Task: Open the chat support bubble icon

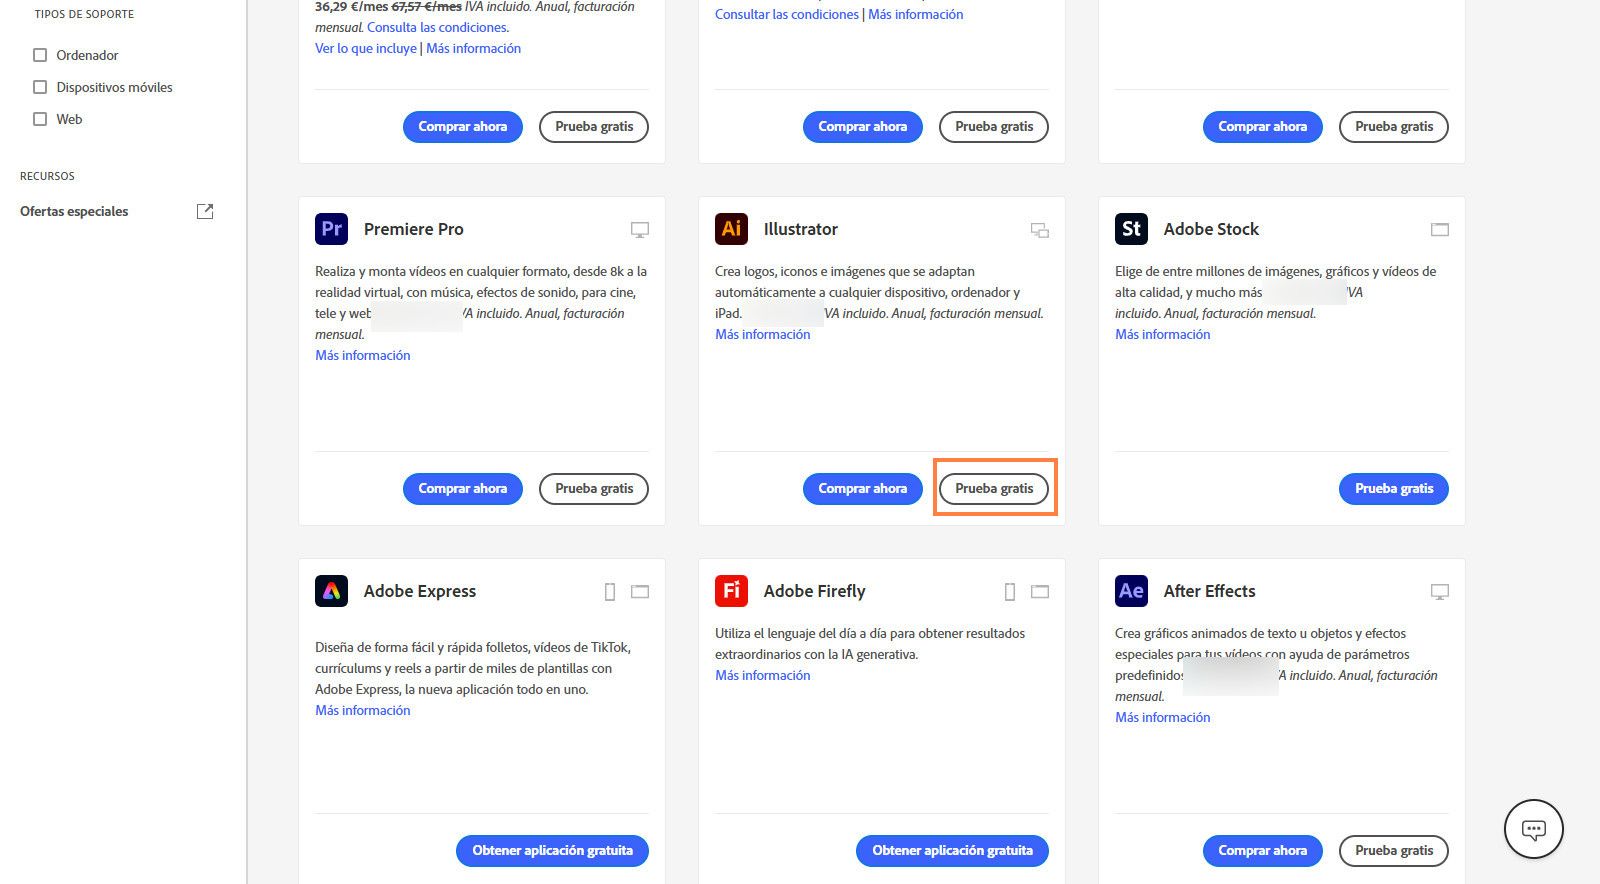Action: tap(1534, 829)
